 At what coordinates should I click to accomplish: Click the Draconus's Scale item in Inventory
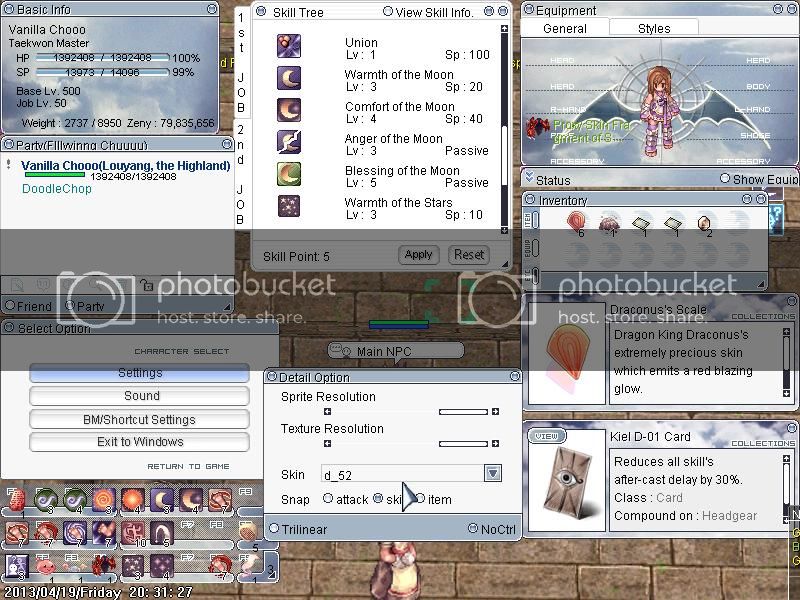click(576, 223)
